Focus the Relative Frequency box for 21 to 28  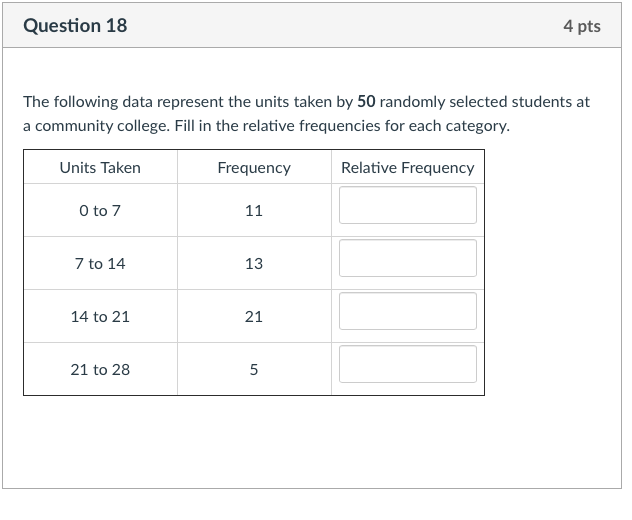tap(407, 364)
